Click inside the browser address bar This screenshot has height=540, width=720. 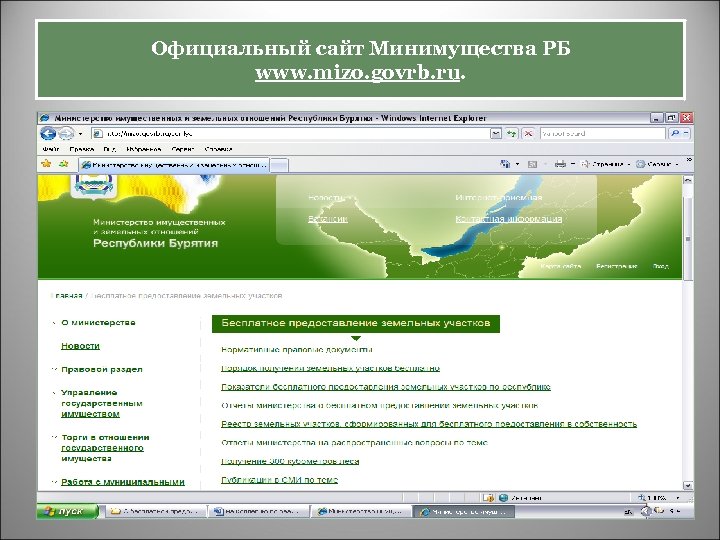click(291, 134)
